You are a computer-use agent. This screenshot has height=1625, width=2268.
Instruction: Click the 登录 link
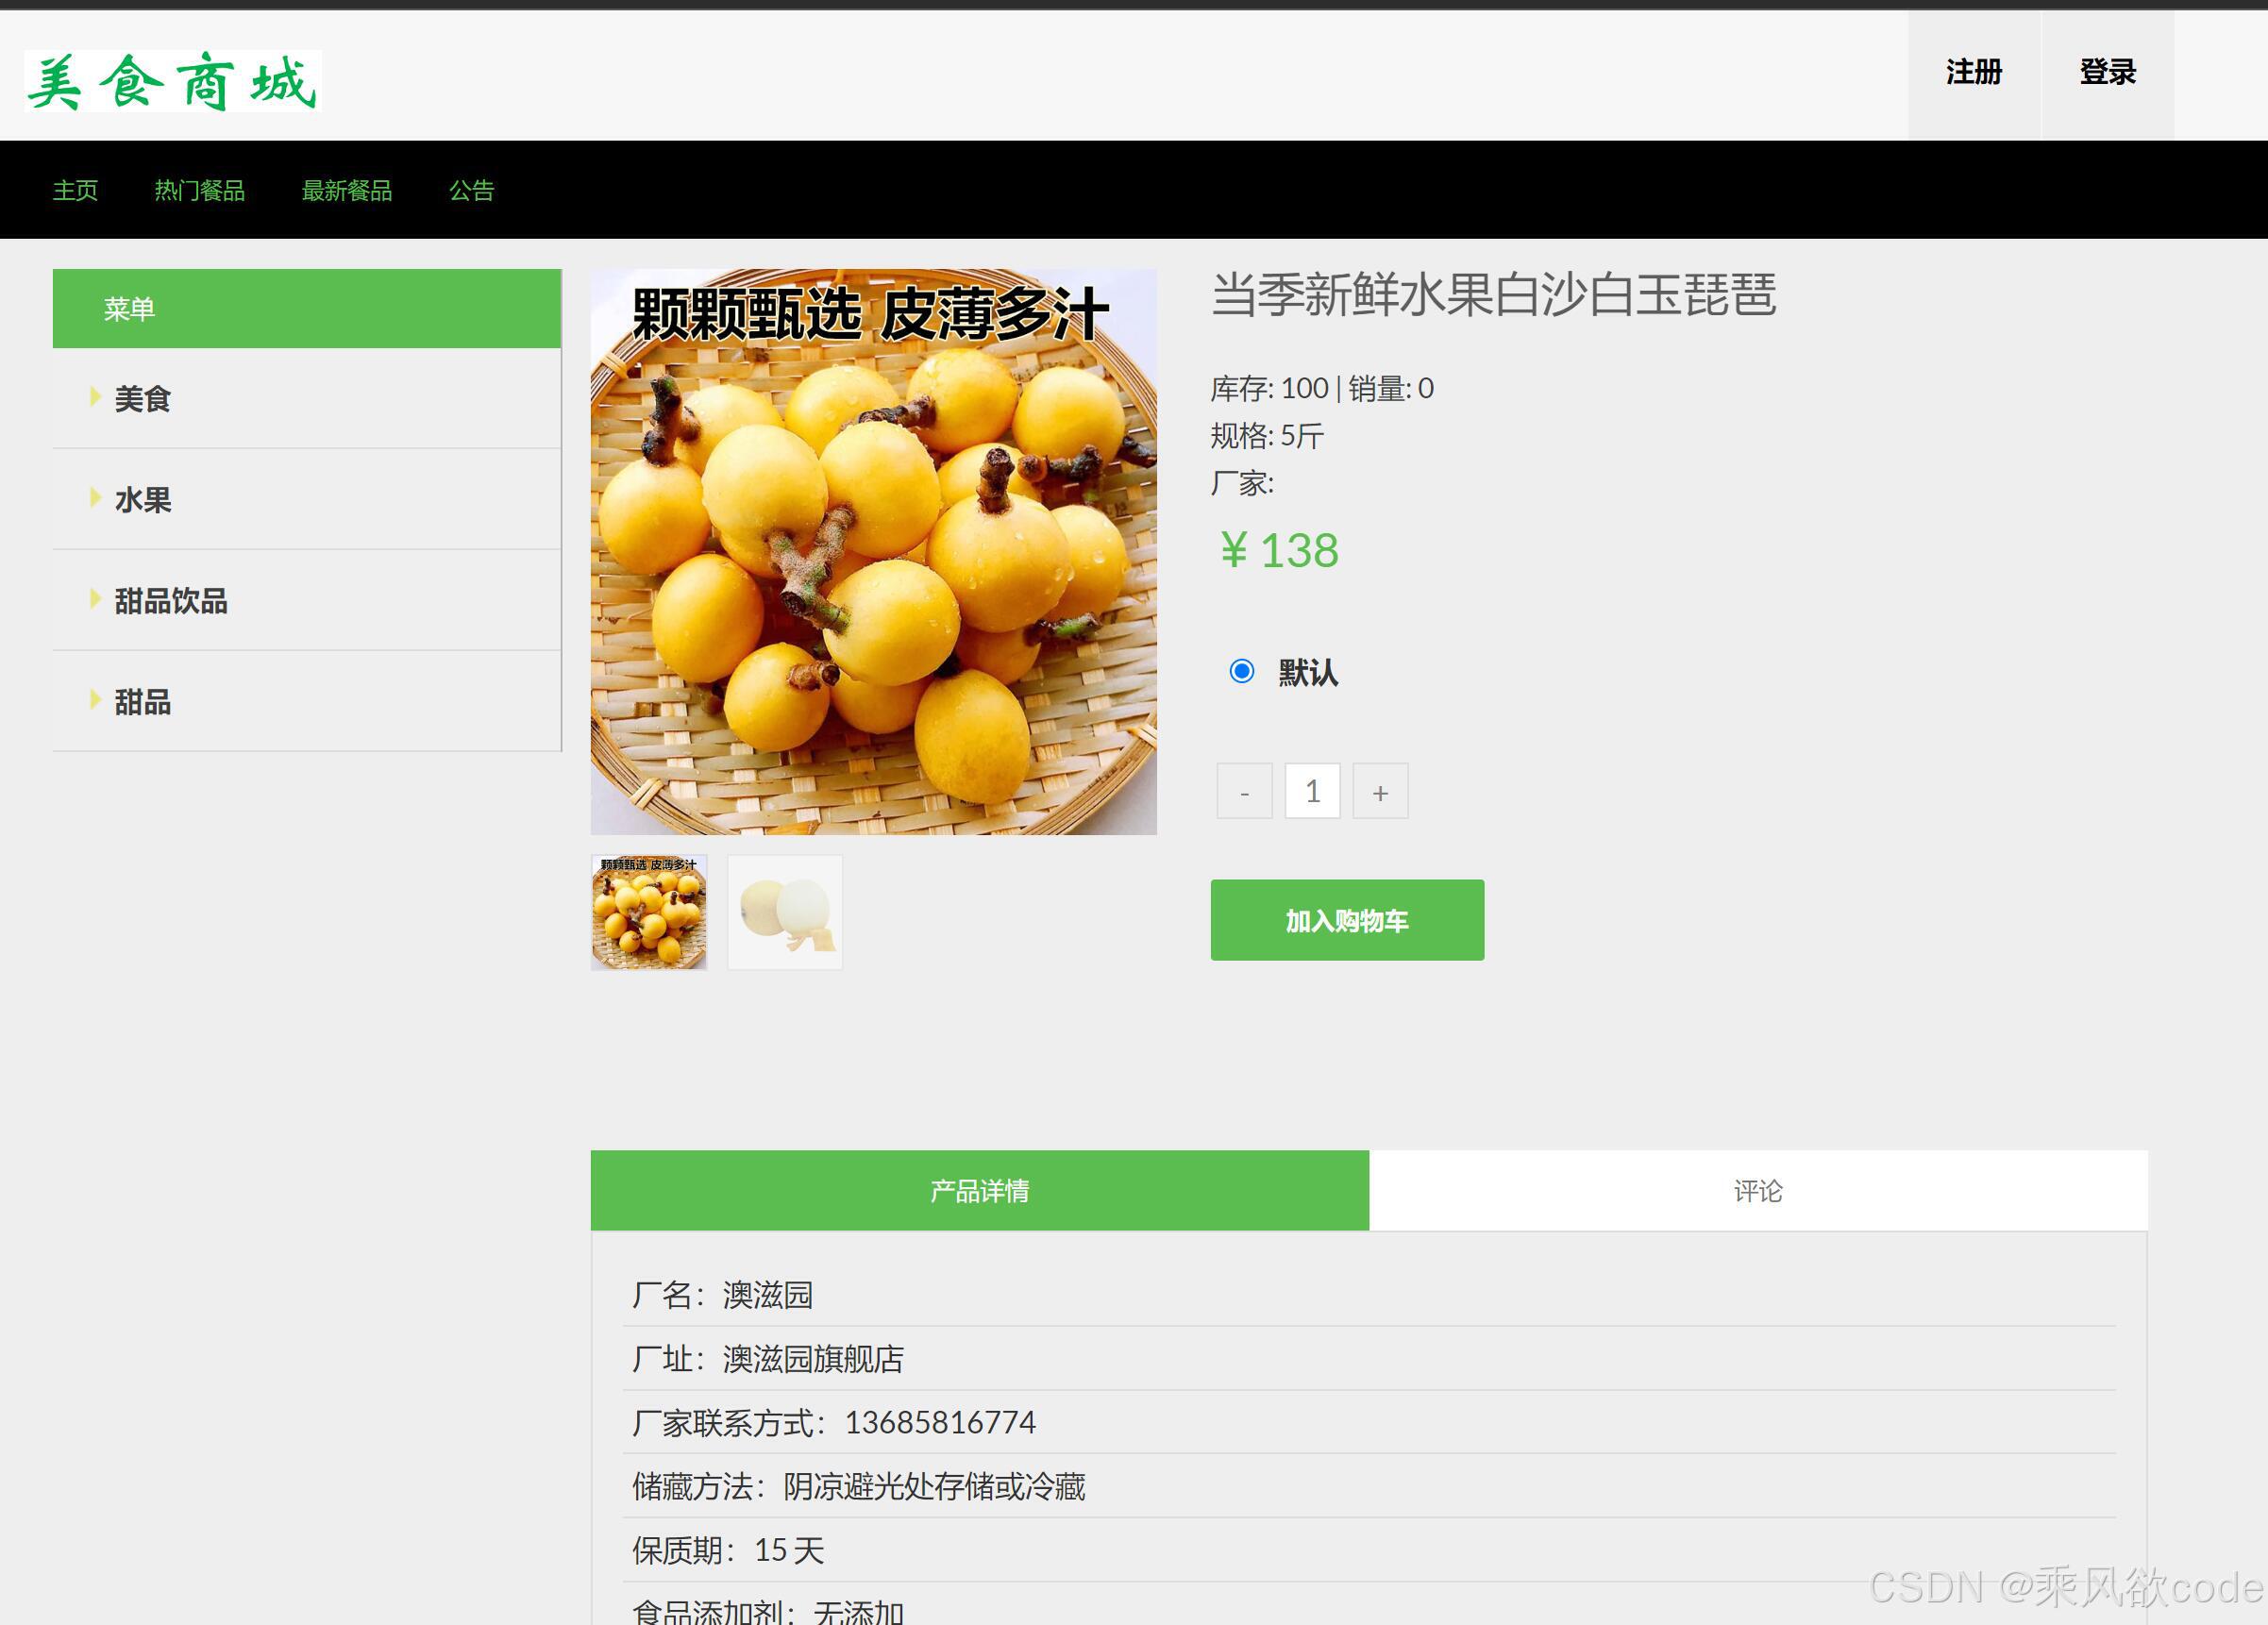(2107, 71)
